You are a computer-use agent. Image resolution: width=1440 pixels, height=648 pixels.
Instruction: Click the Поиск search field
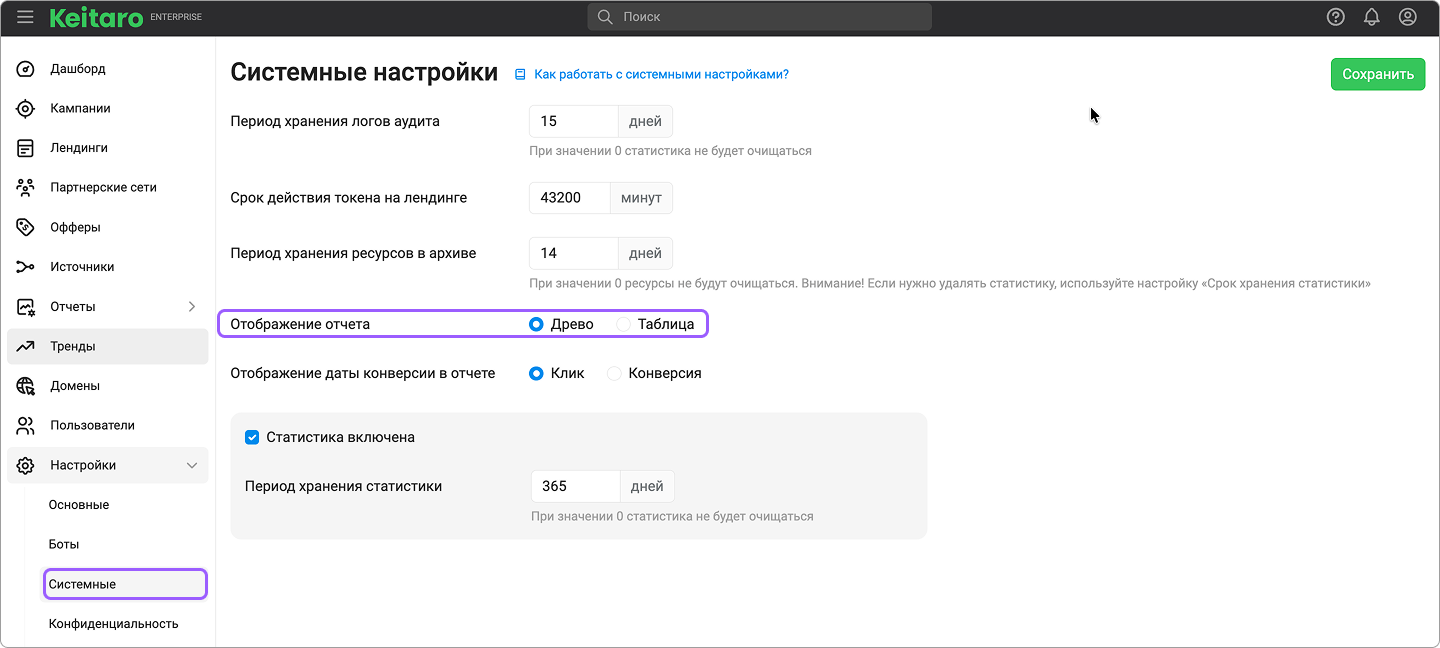coord(760,17)
